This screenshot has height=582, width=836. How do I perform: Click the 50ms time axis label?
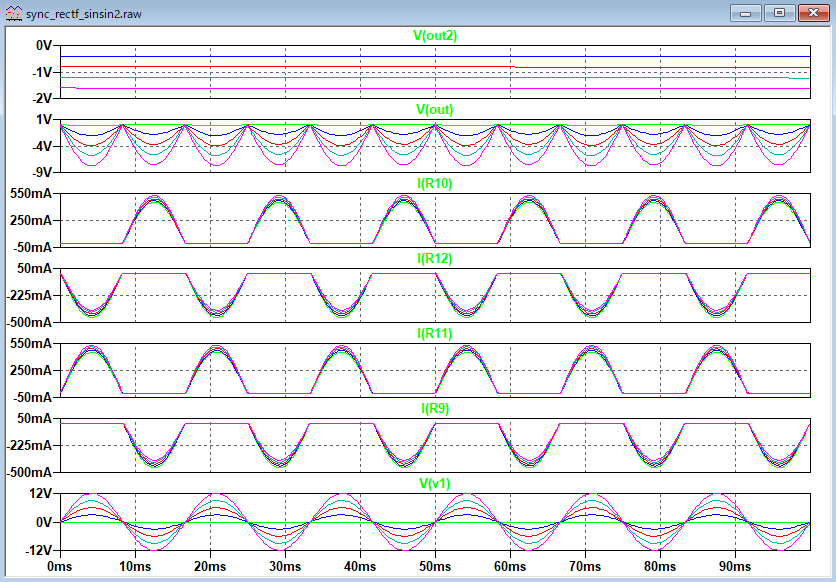tap(435, 565)
